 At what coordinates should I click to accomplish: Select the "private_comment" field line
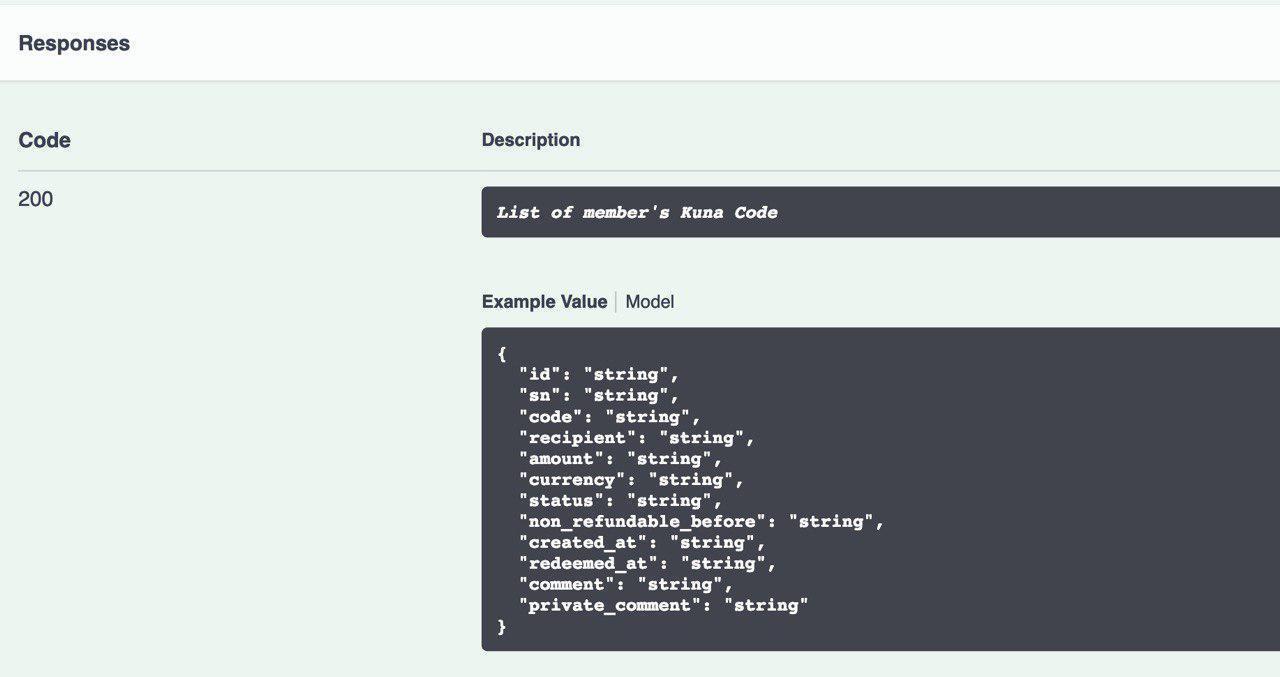coord(663,606)
